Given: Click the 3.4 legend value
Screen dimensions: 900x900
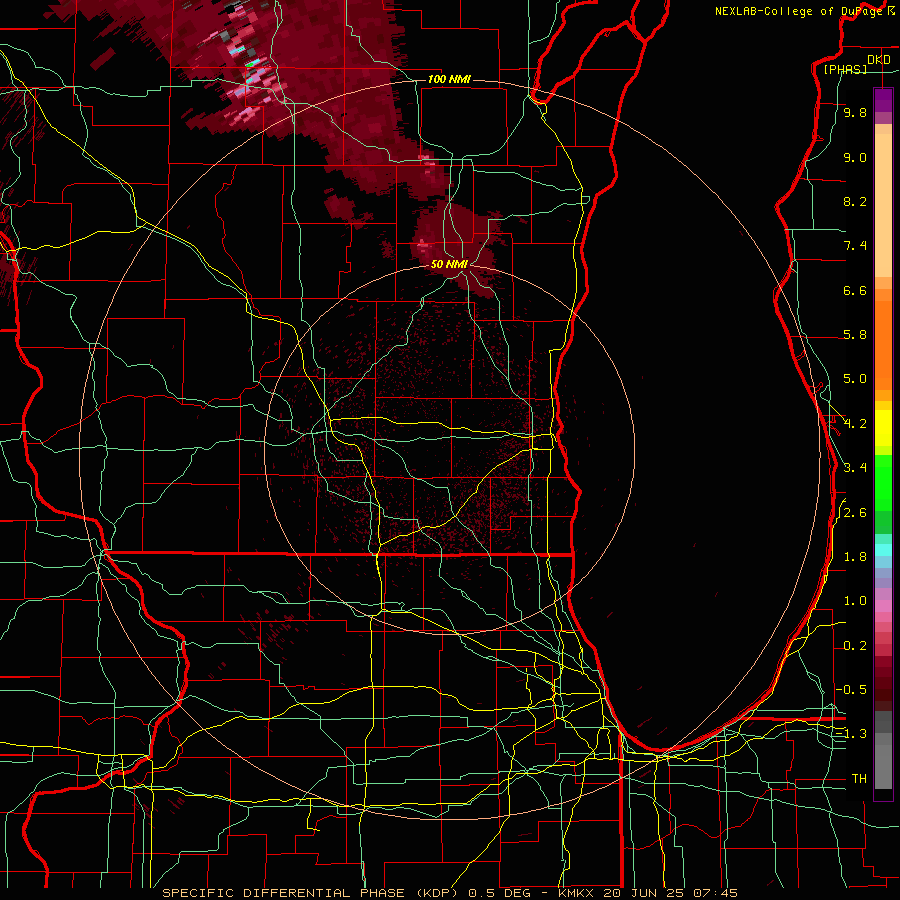Looking at the screenshot, I should click(x=855, y=468).
